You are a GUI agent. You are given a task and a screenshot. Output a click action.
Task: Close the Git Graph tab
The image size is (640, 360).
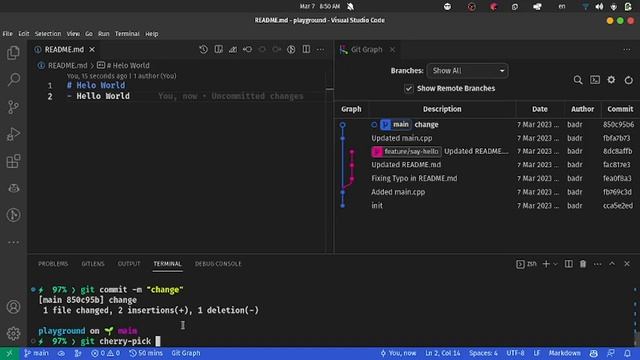click(392, 49)
